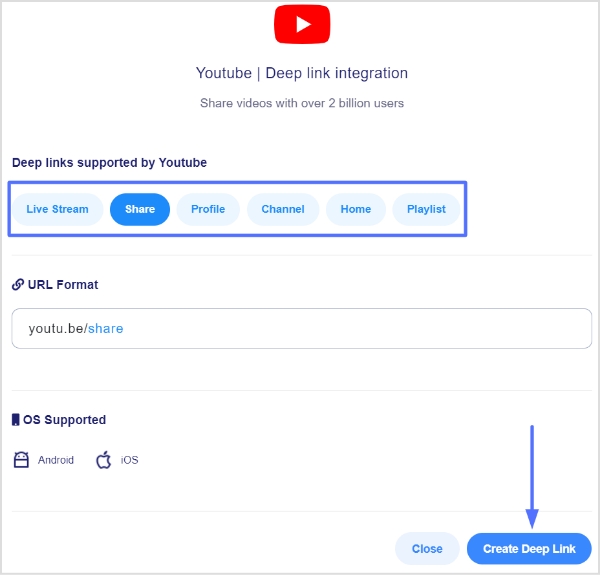Click the 'Youtube | Deep link integration' title
Image resolution: width=600 pixels, height=575 pixels.
(302, 73)
